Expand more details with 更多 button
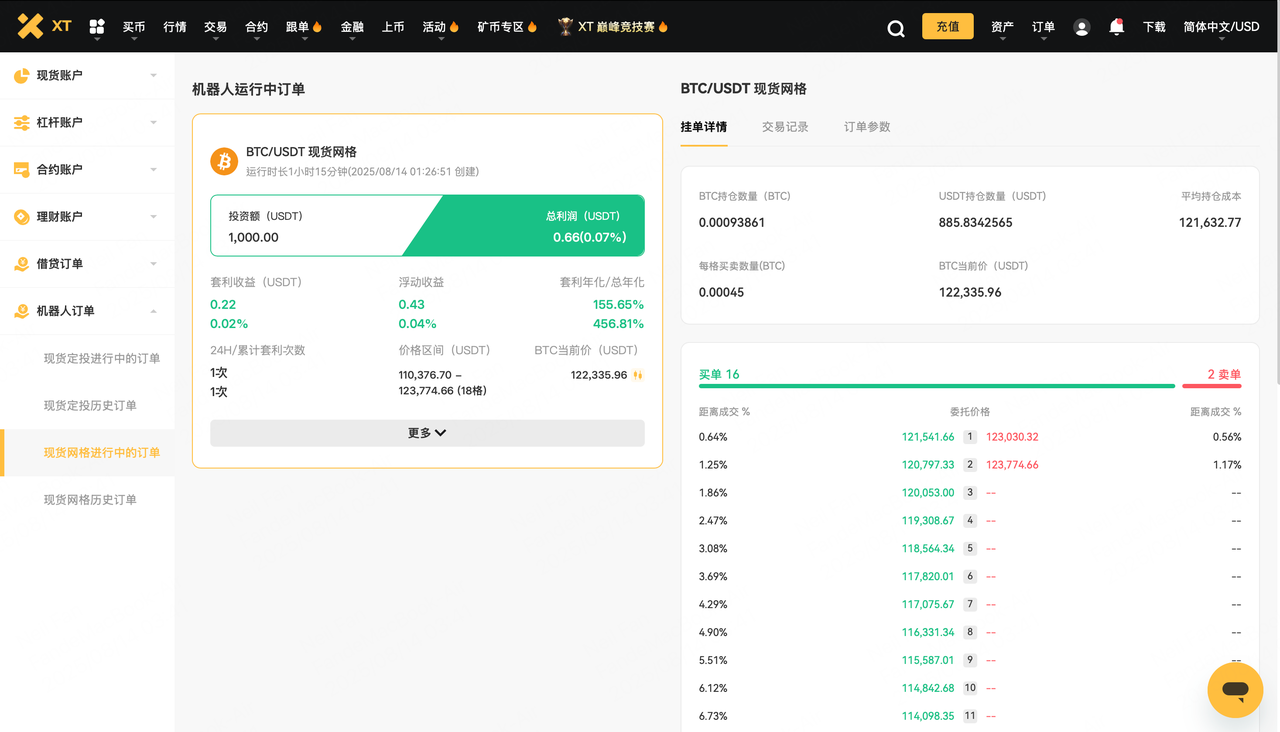 [427, 433]
